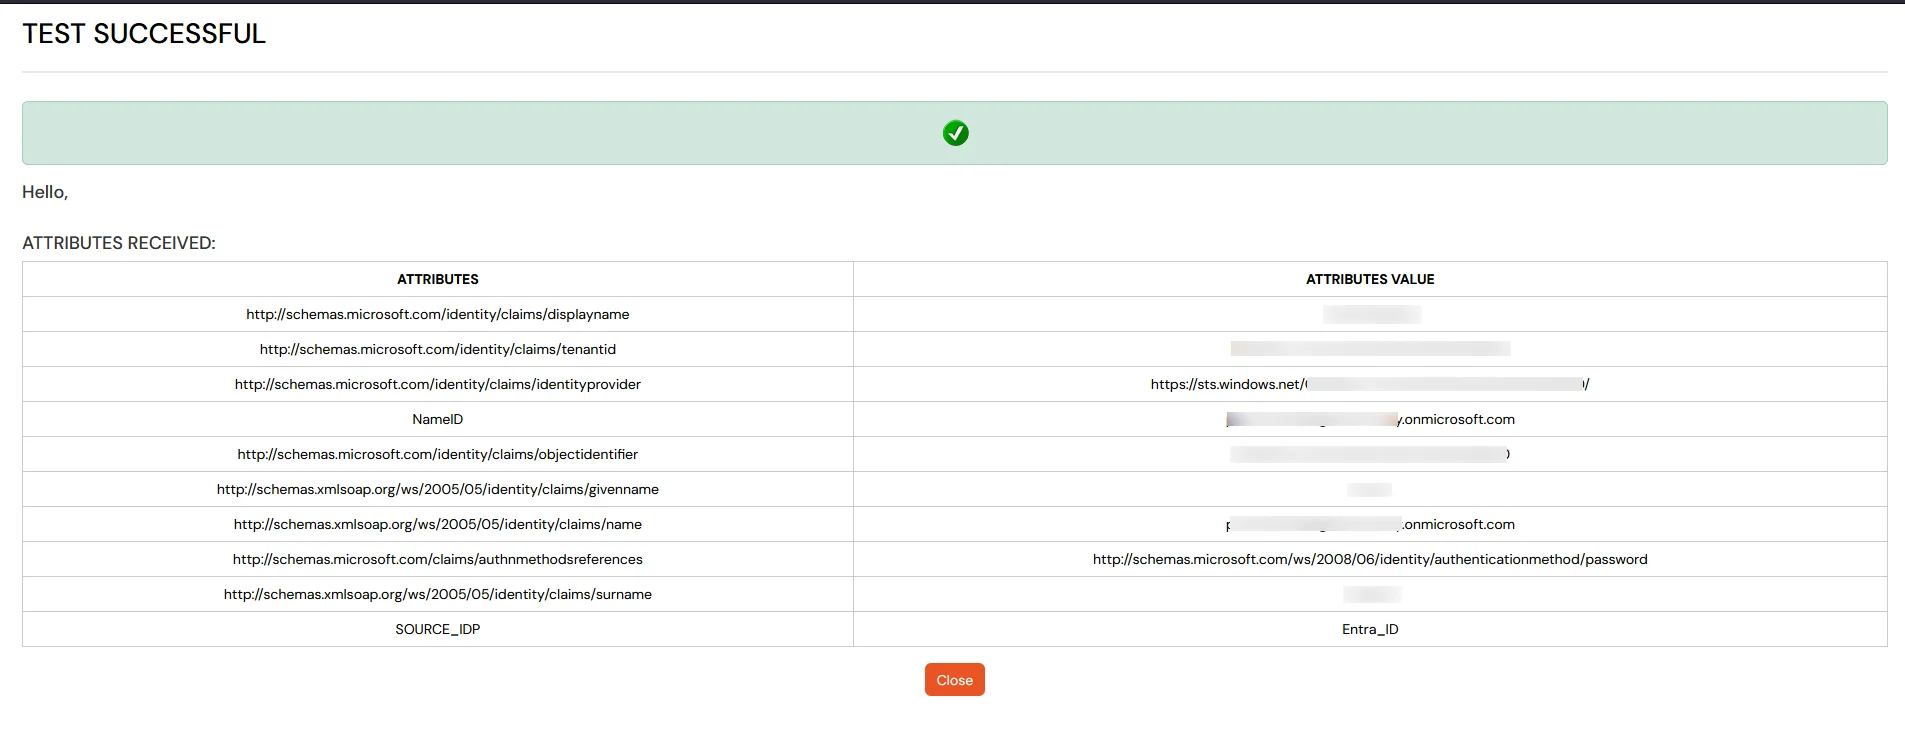This screenshot has width=1905, height=742.
Task: Select the NameID onmicrosoft.com value
Action: pyautogui.click(x=1370, y=419)
